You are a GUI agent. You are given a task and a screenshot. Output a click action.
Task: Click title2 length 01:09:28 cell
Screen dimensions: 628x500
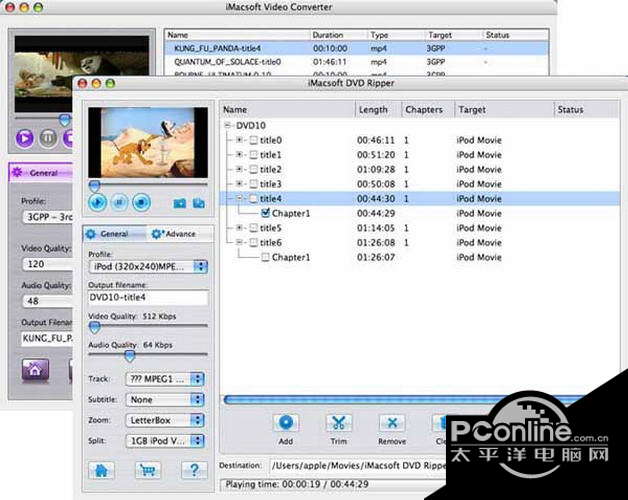pyautogui.click(x=376, y=169)
